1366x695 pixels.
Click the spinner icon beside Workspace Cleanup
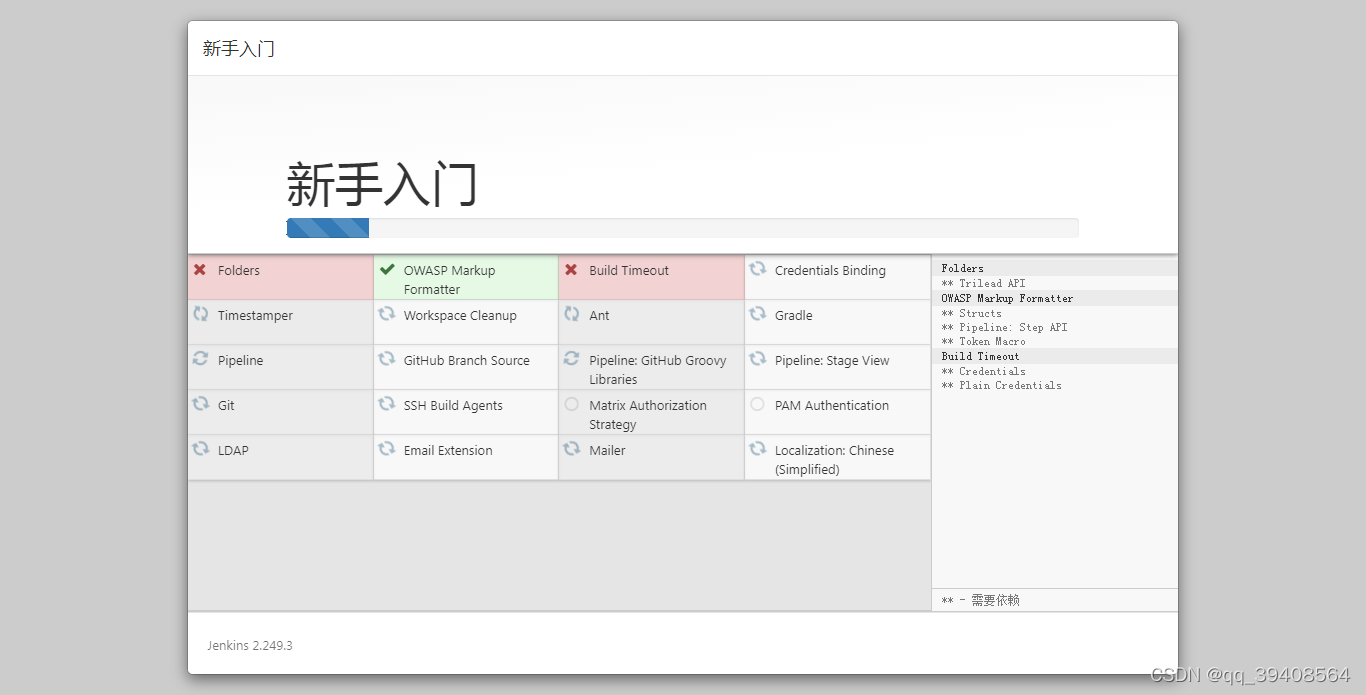coord(386,314)
